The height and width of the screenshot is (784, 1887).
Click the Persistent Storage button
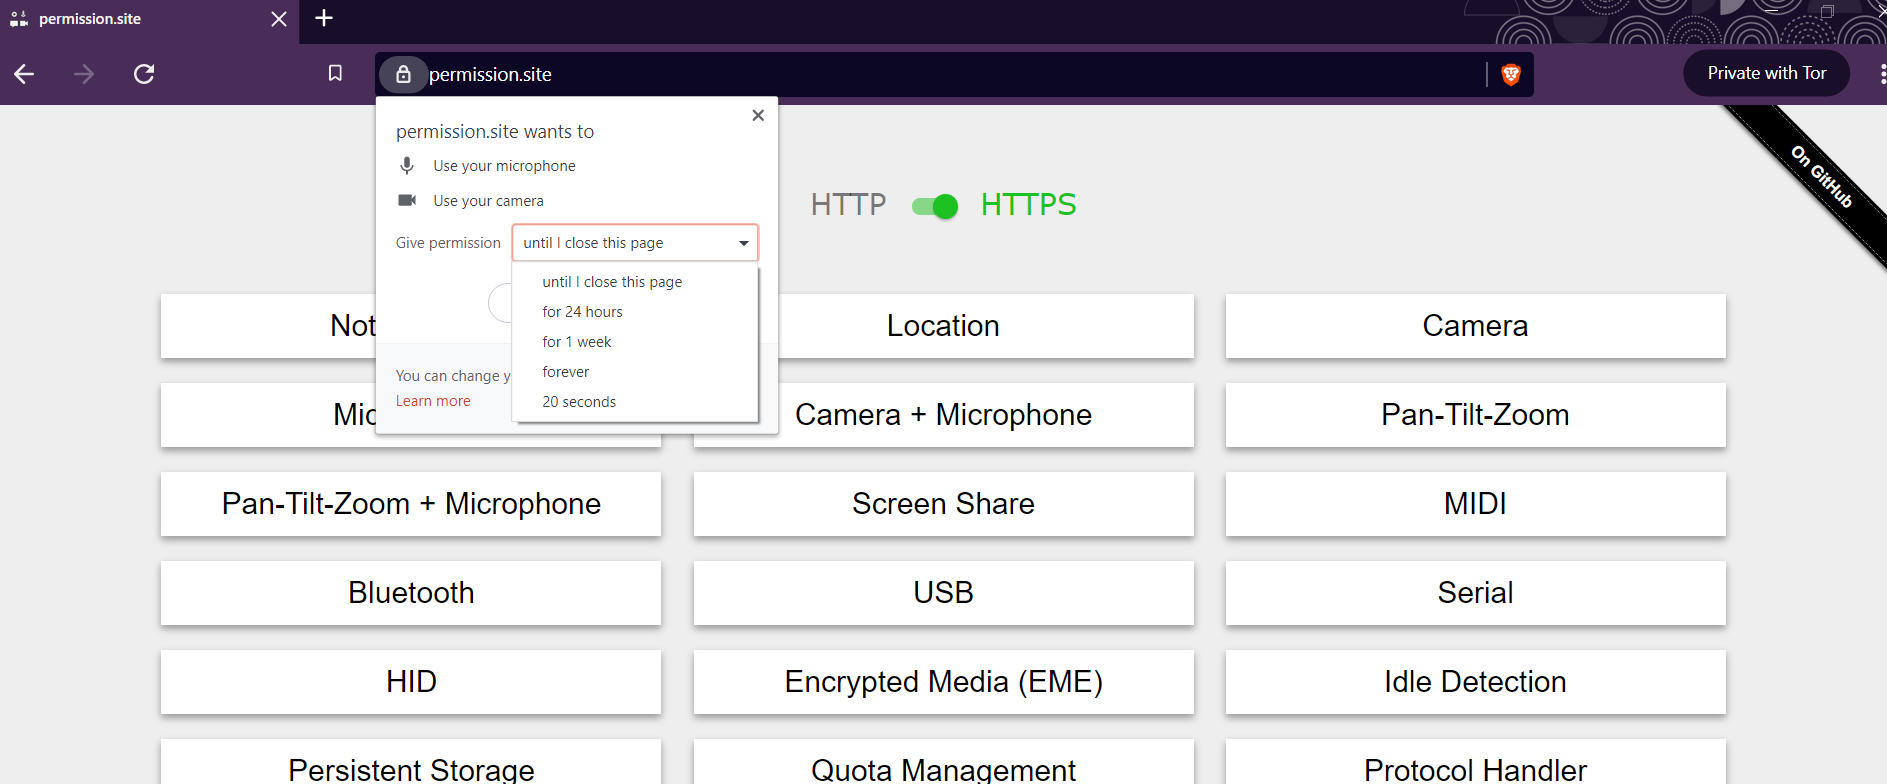coord(411,764)
